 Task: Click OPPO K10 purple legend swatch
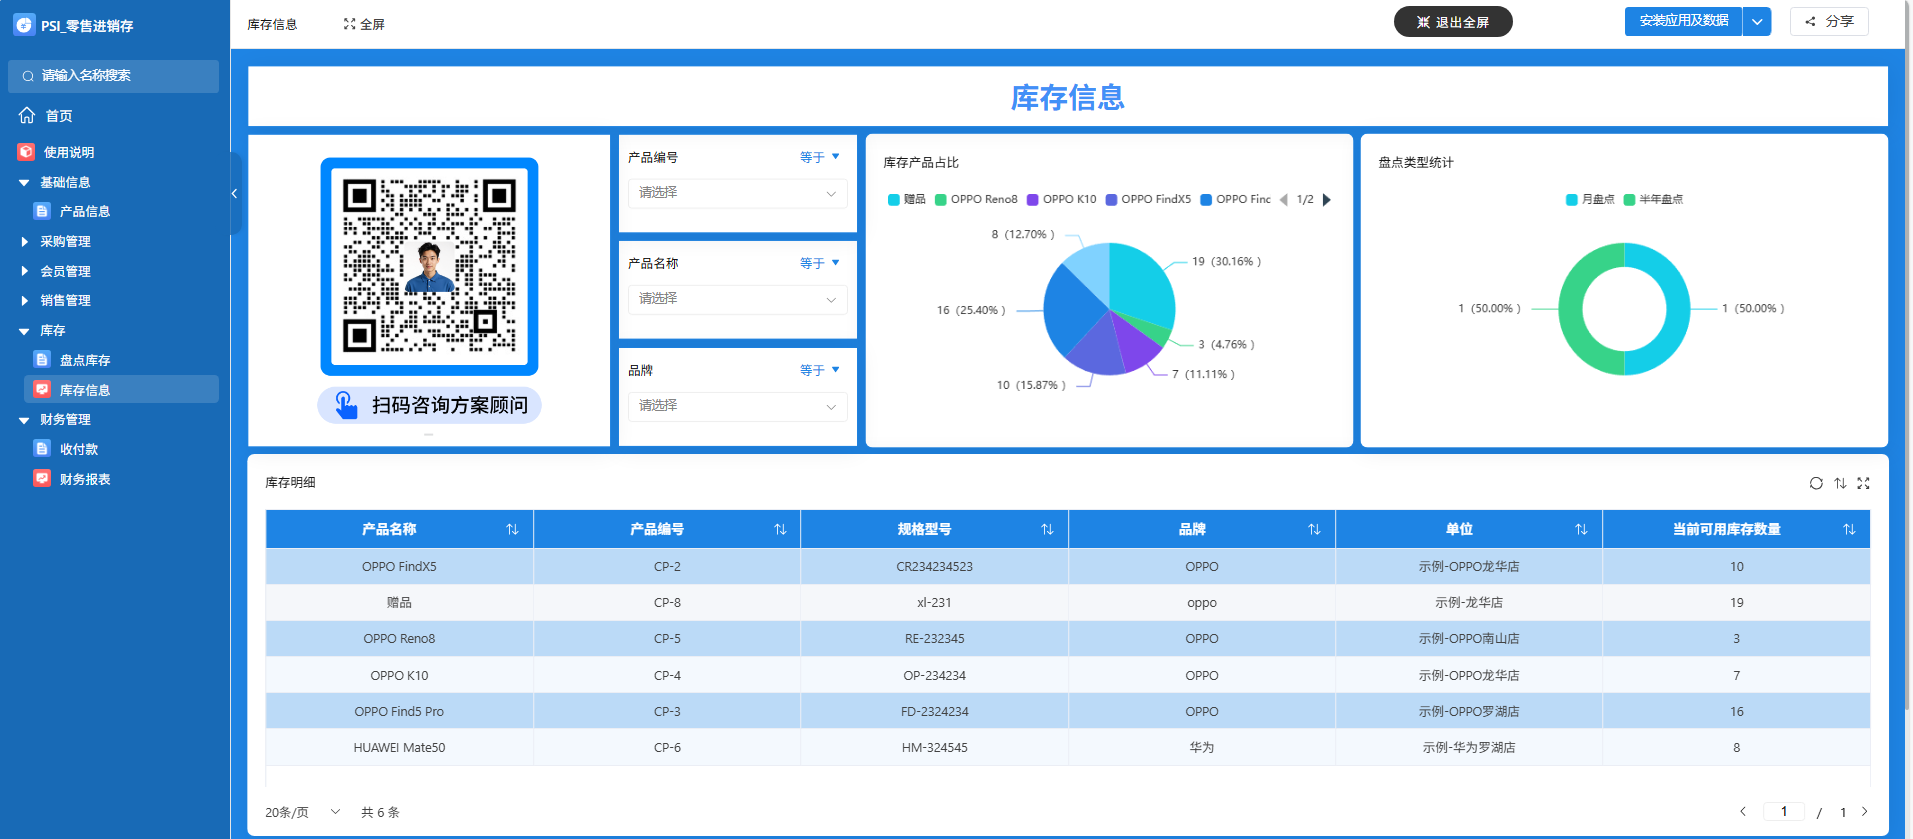[x=1033, y=200]
